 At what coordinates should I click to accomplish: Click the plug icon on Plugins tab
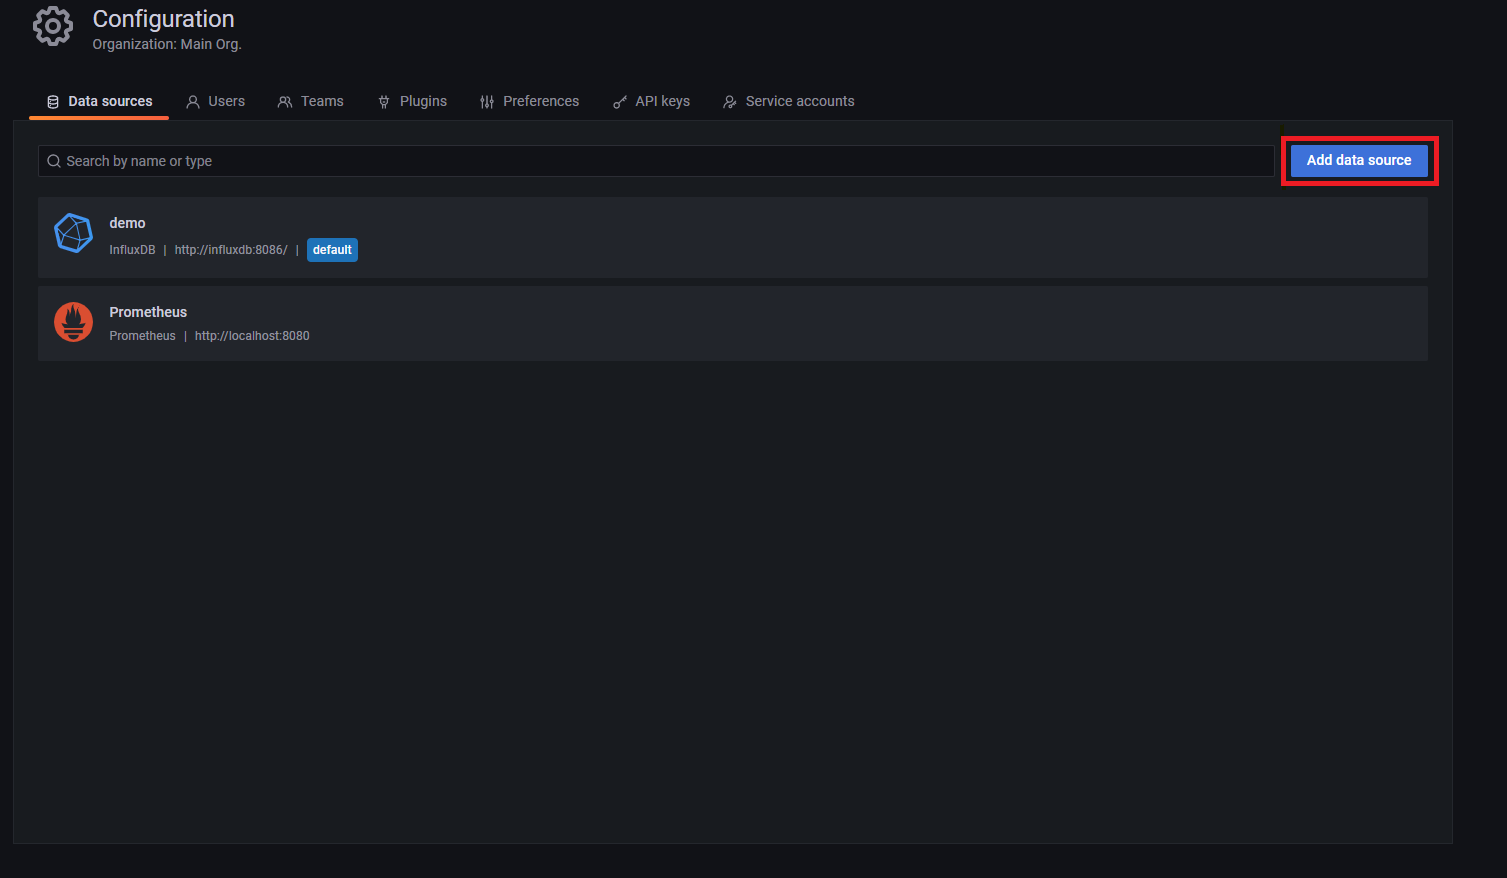tap(384, 101)
